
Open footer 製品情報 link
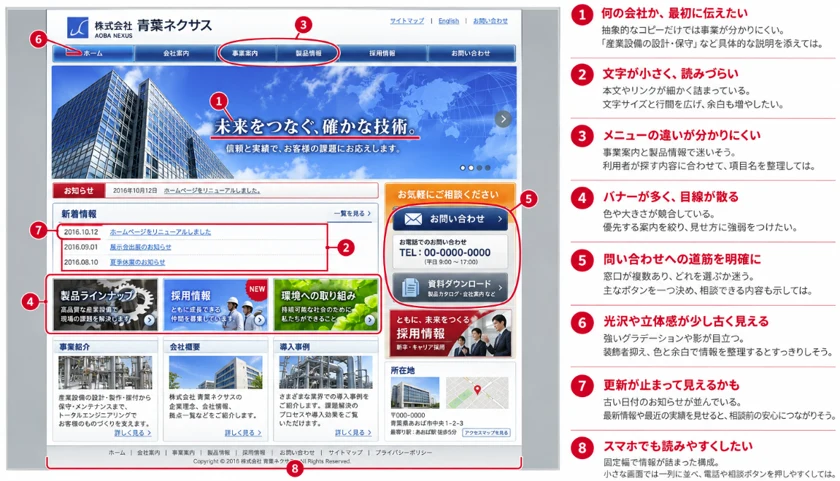point(219,453)
